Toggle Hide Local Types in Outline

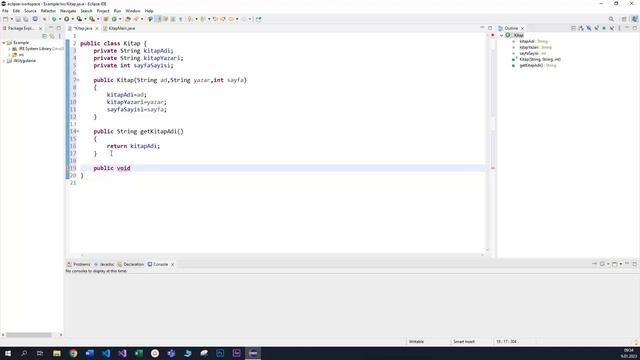612,28
